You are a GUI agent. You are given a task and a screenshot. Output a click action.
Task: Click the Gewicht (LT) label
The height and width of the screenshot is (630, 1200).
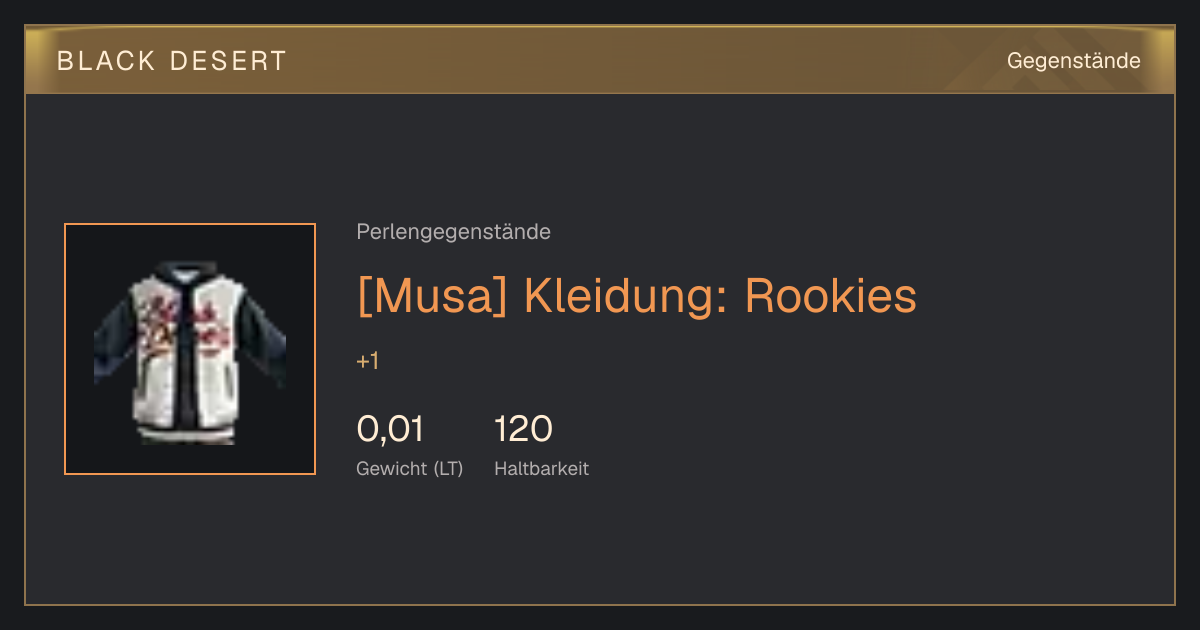coord(409,469)
